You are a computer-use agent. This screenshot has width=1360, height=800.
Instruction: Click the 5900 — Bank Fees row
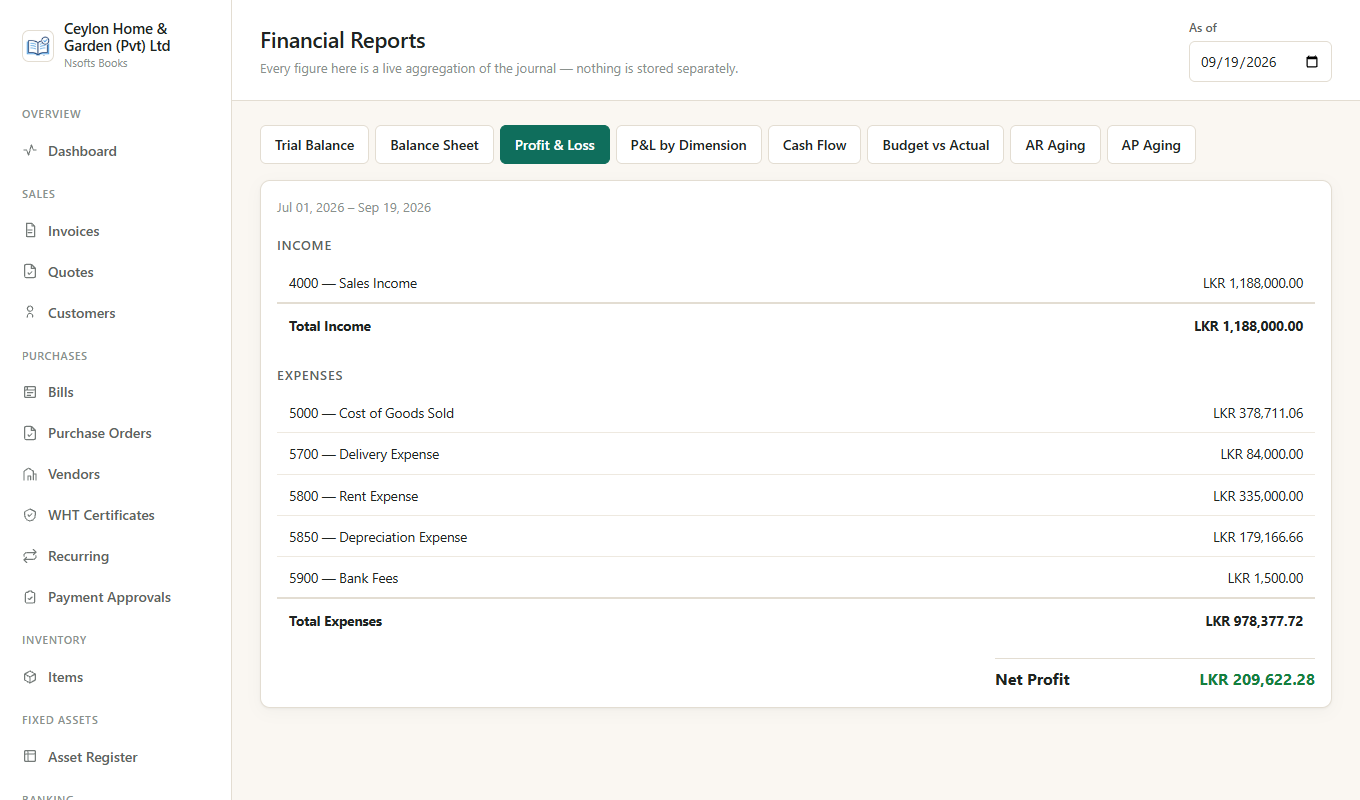(796, 578)
